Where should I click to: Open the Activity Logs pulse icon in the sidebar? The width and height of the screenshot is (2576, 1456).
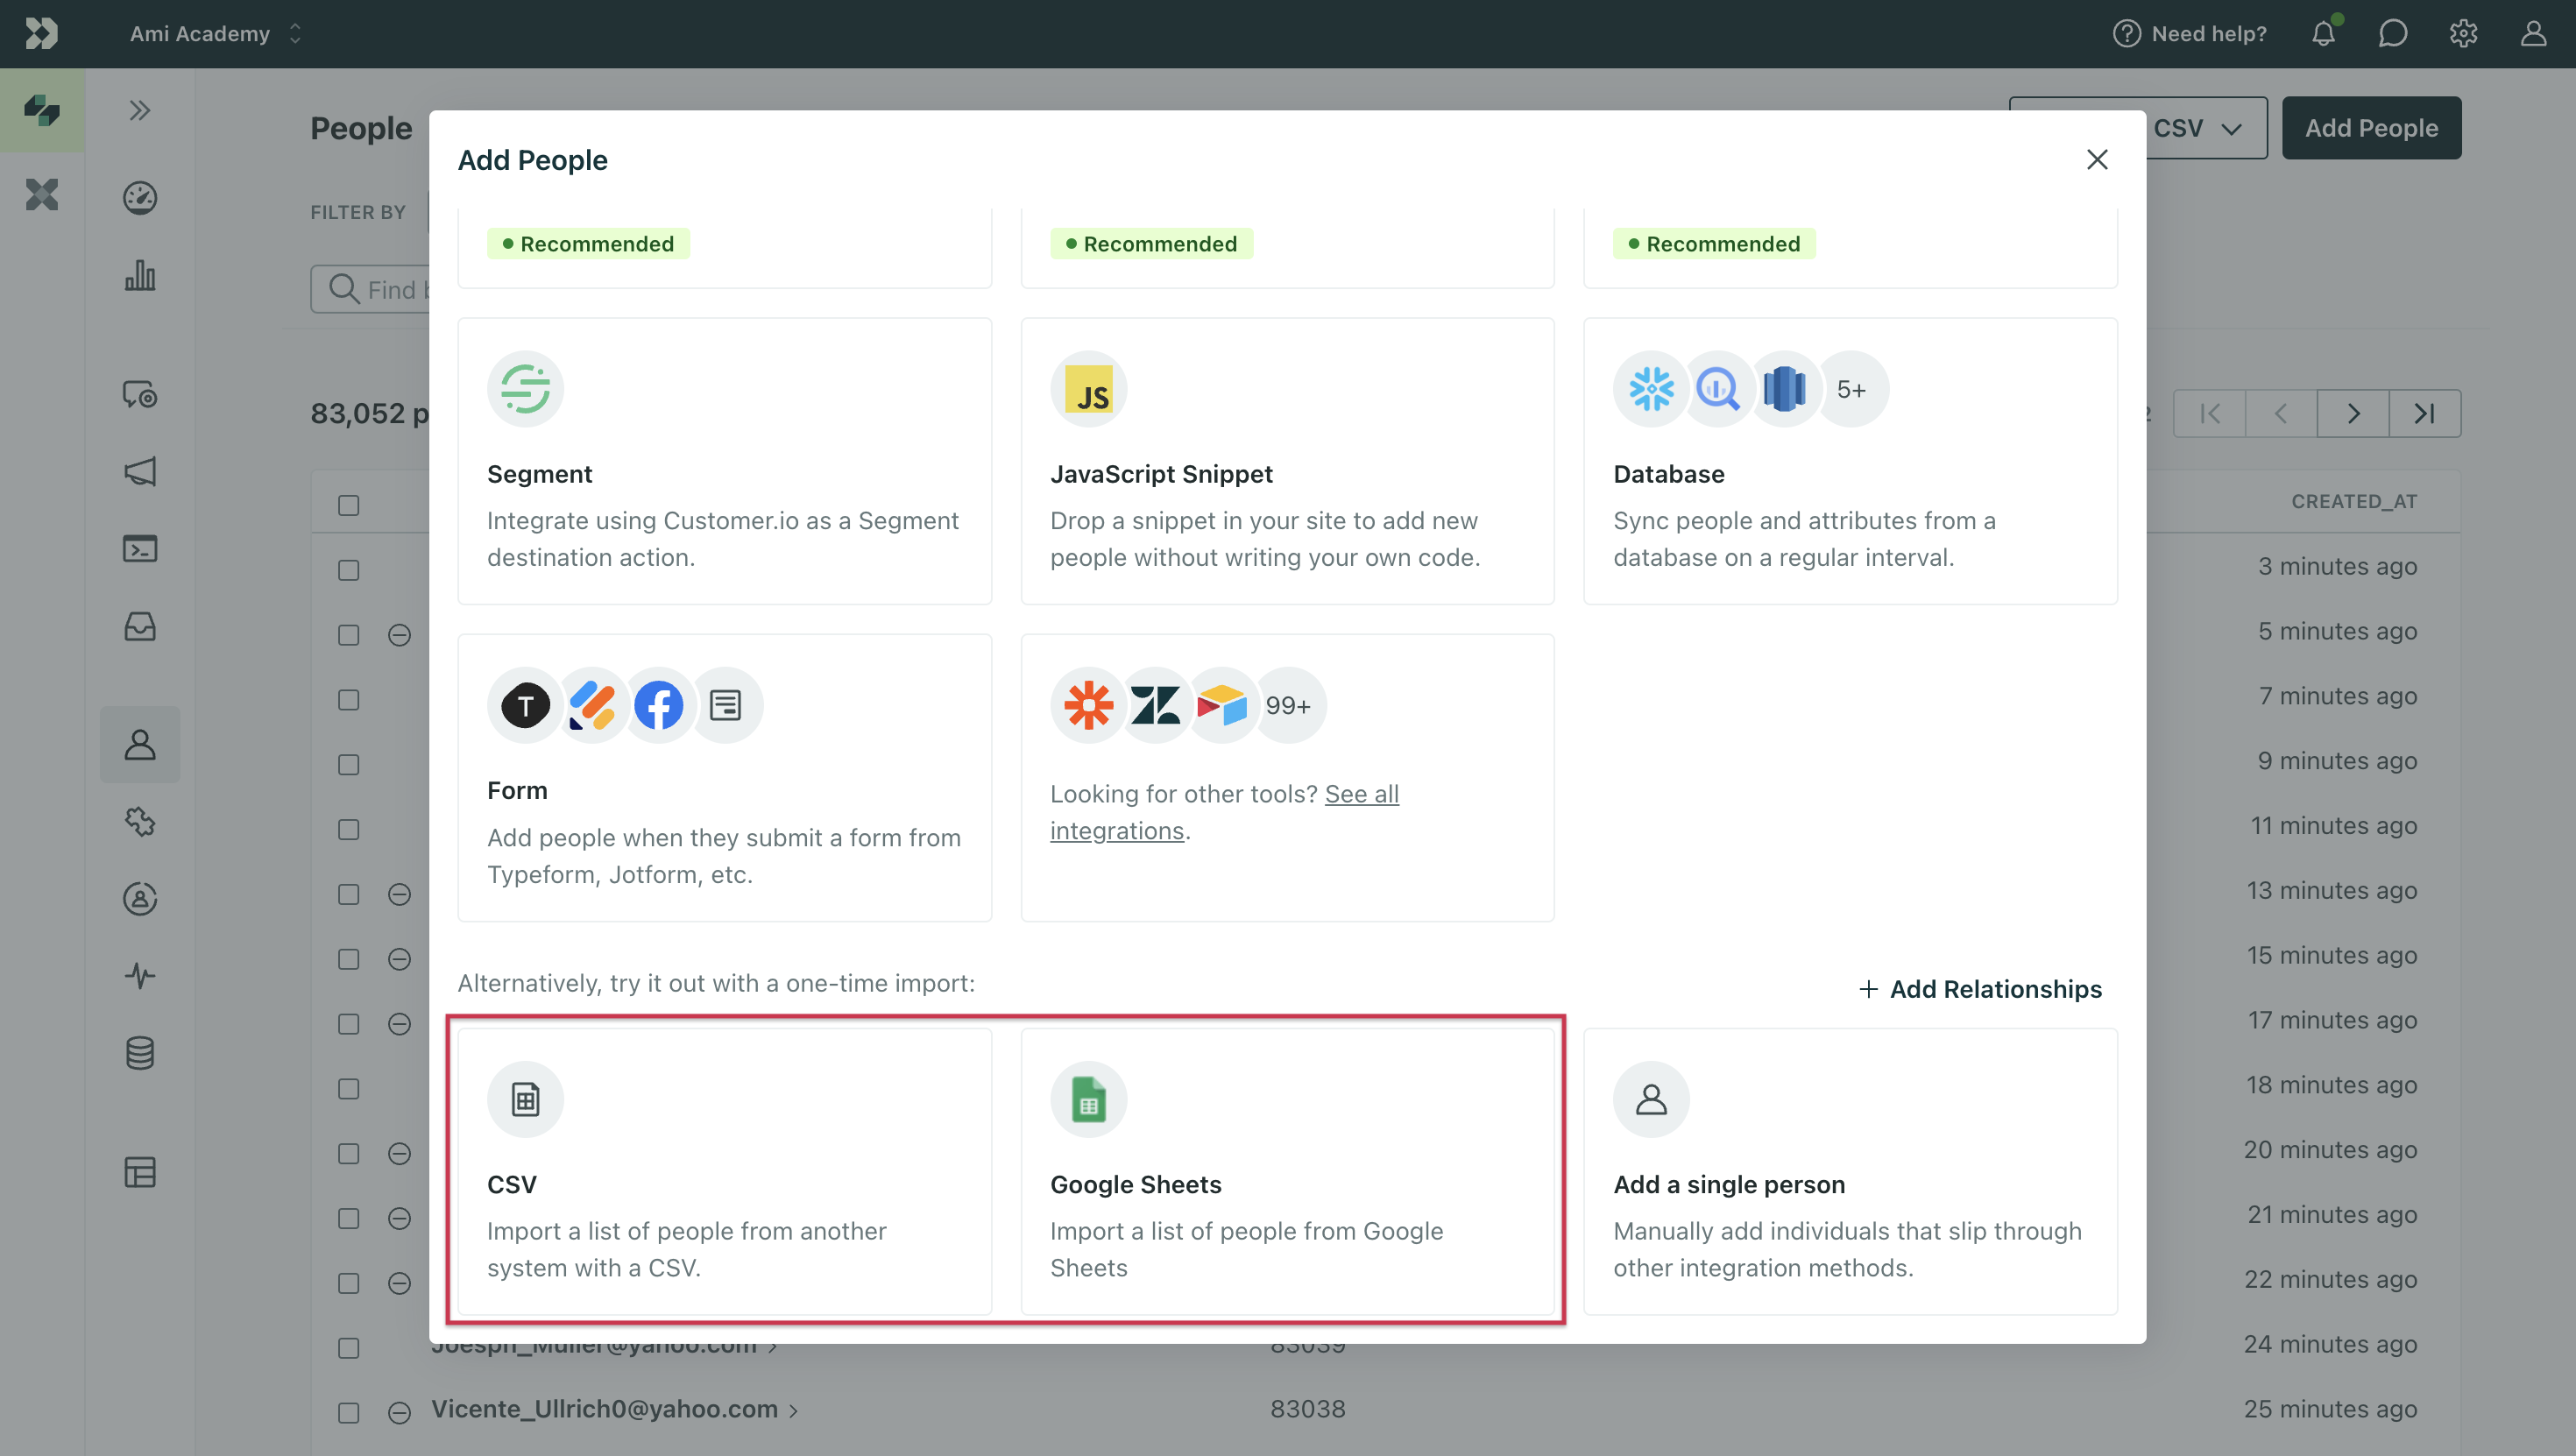[x=140, y=975]
